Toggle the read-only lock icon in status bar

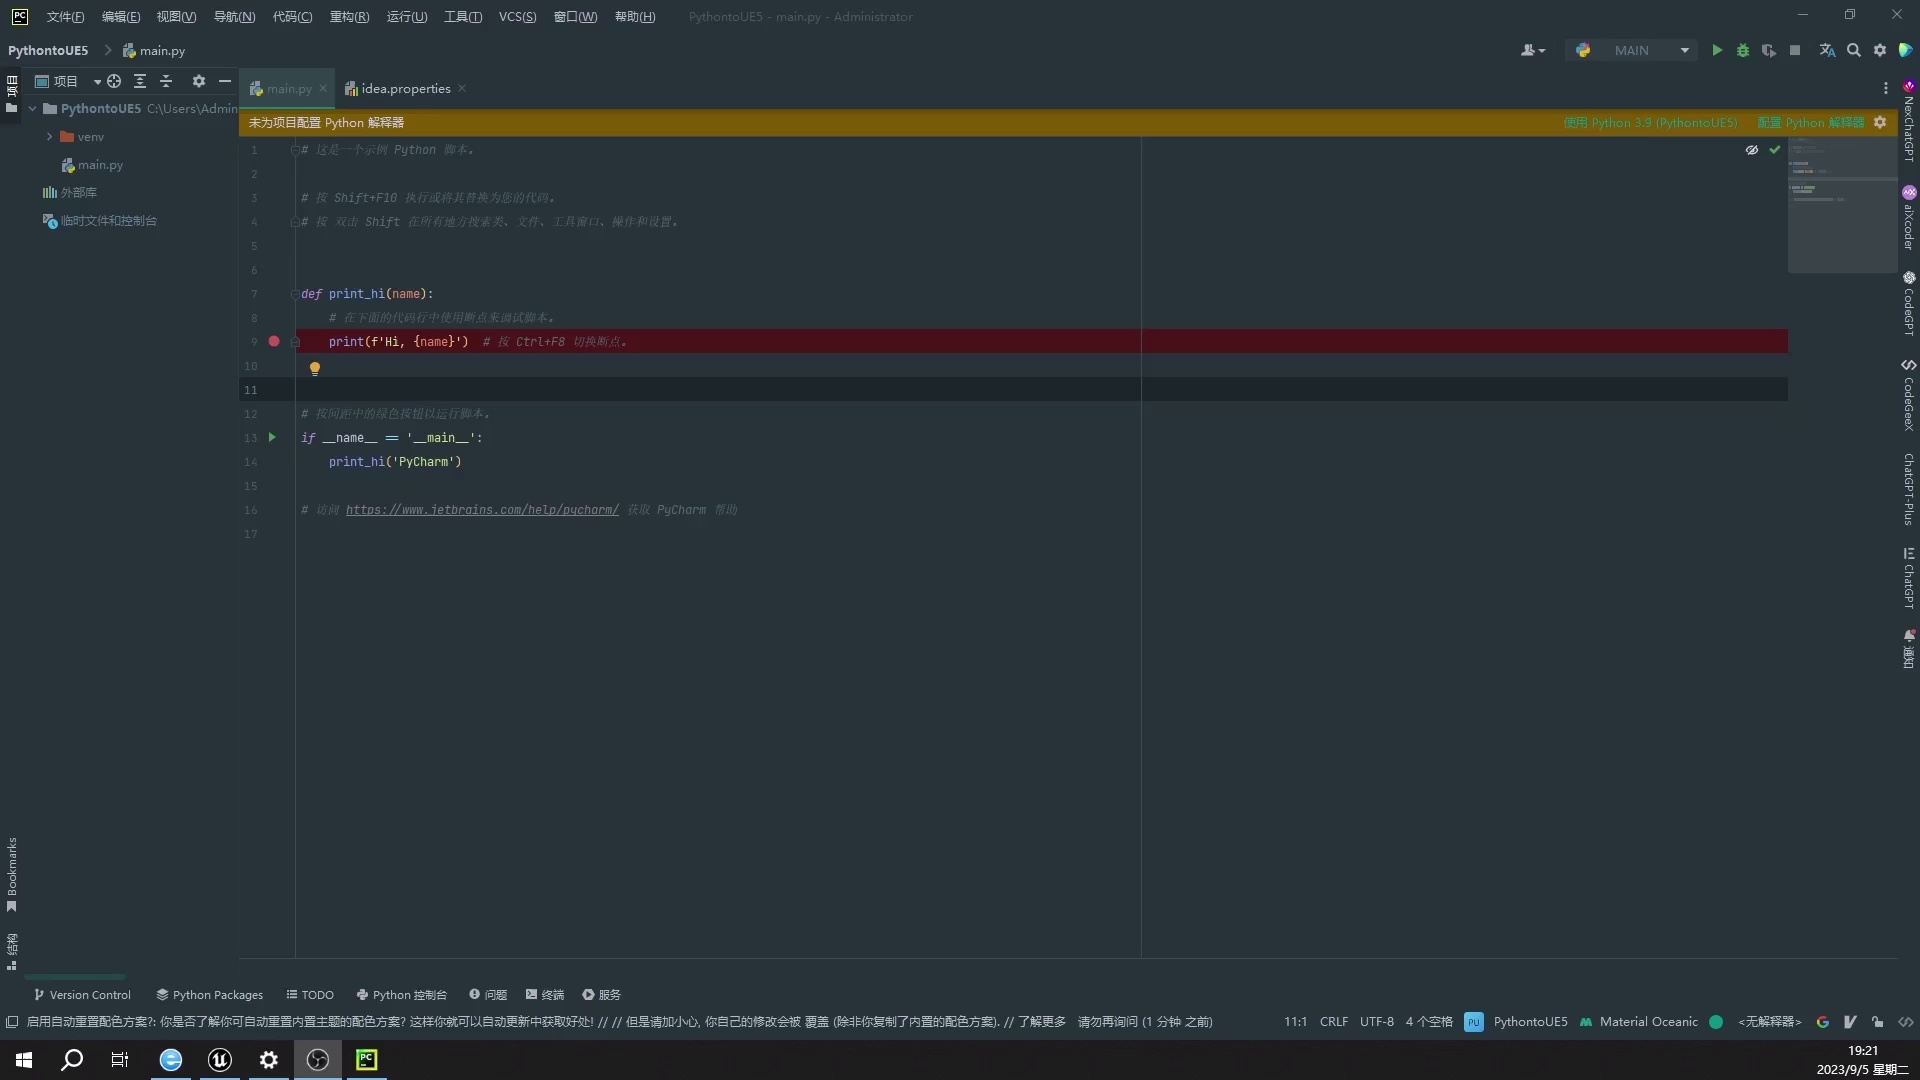pos(1878,1022)
